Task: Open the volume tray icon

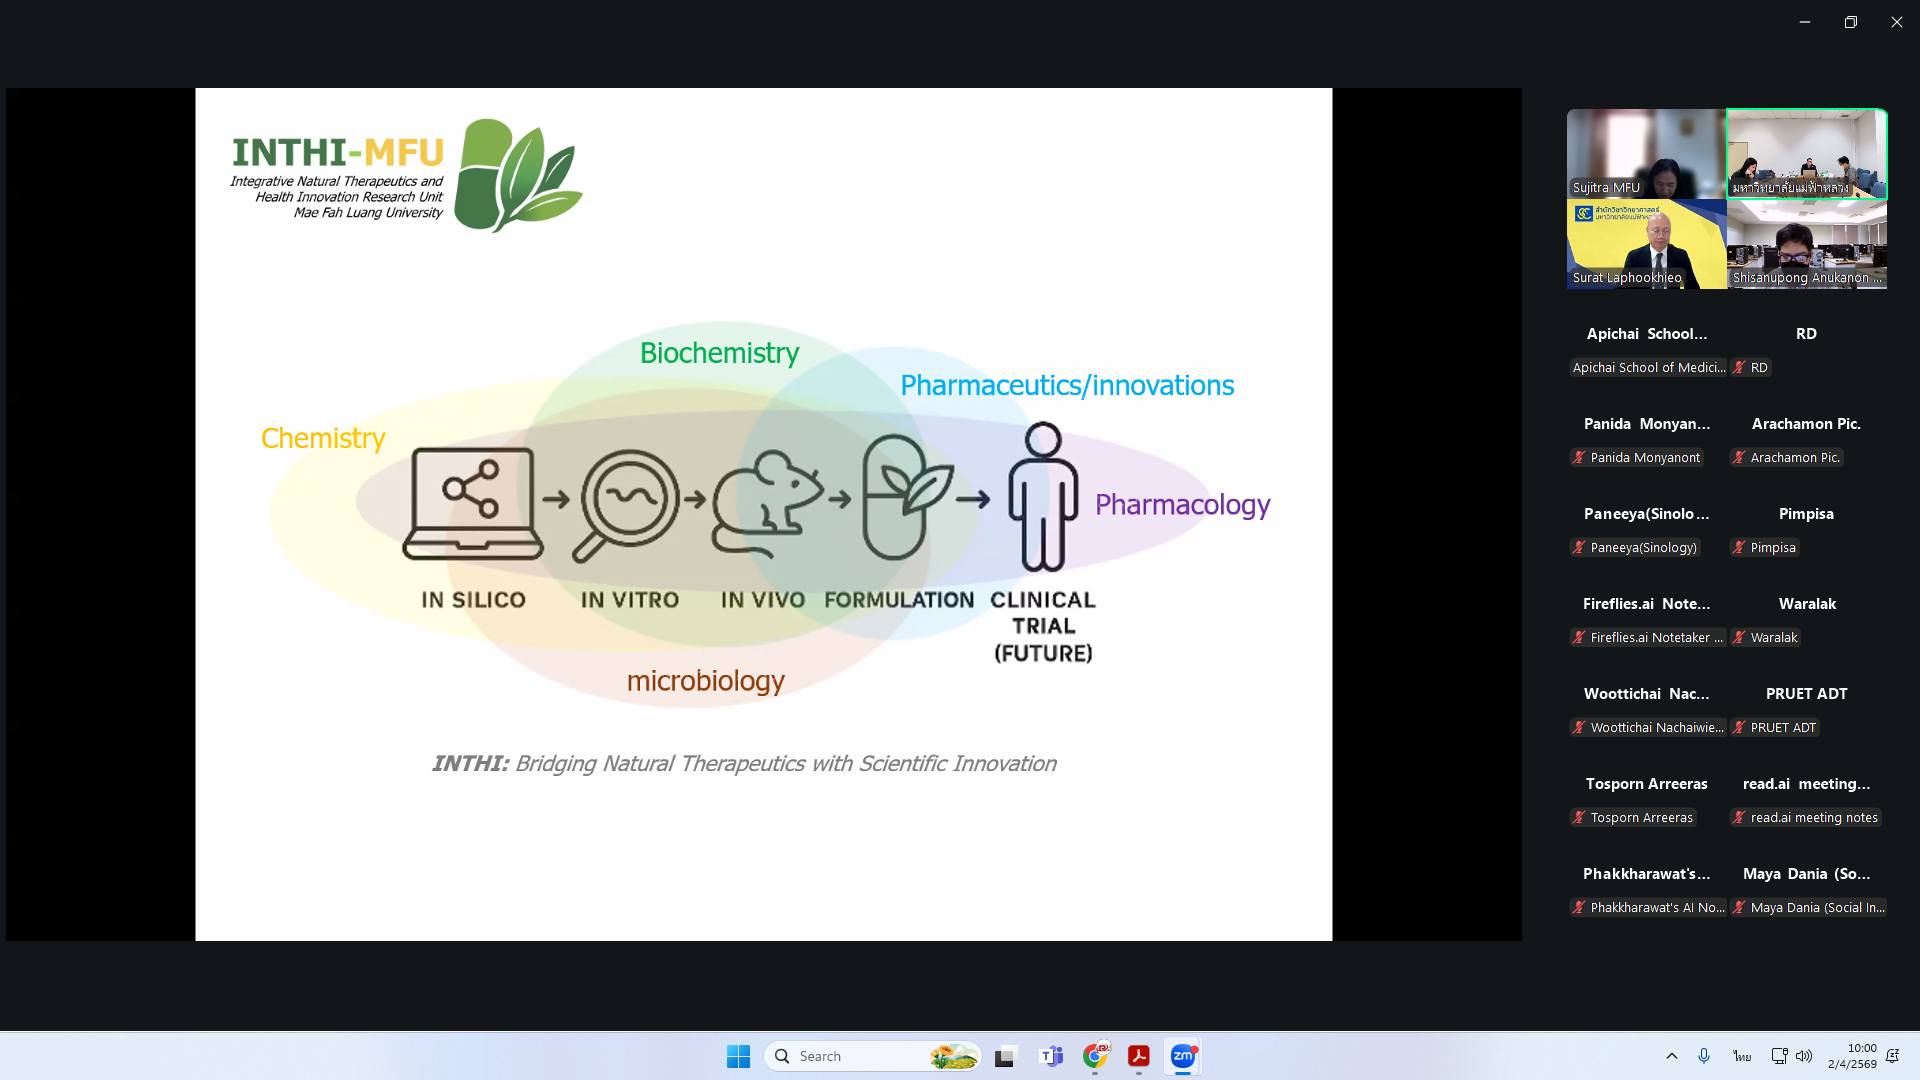Action: tap(1804, 1056)
